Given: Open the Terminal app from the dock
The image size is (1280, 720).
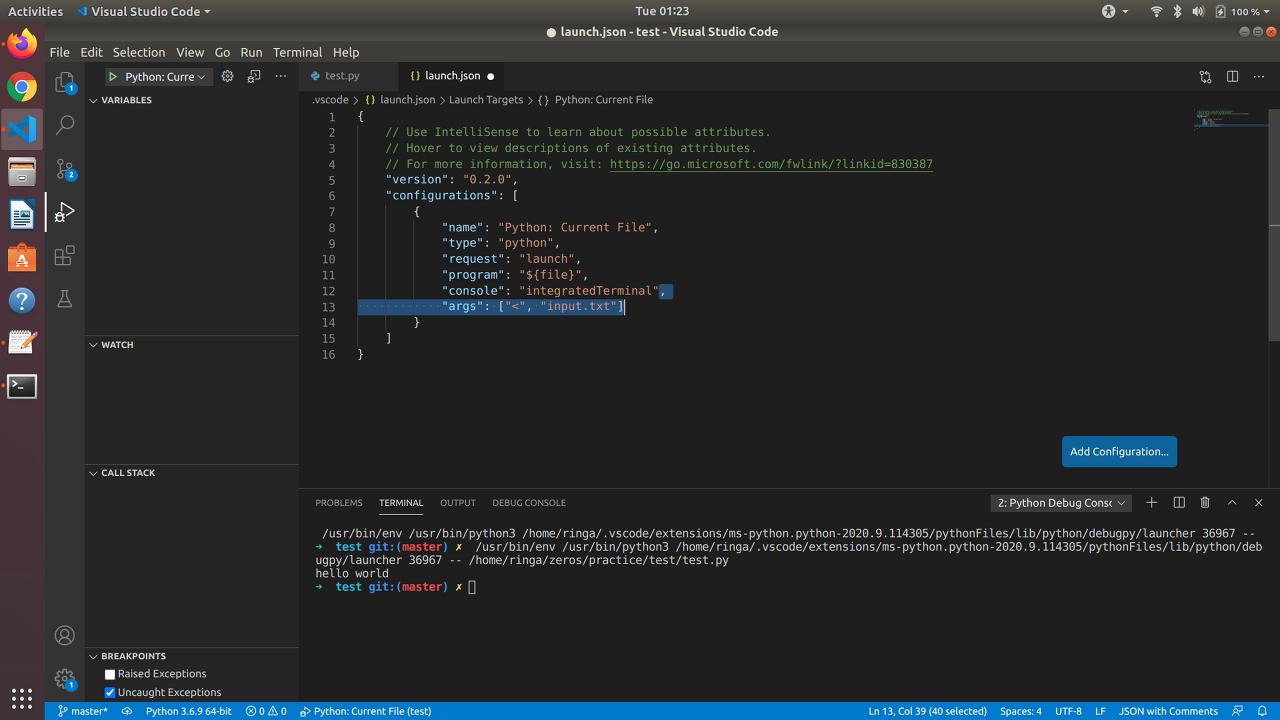Looking at the screenshot, I should point(22,386).
